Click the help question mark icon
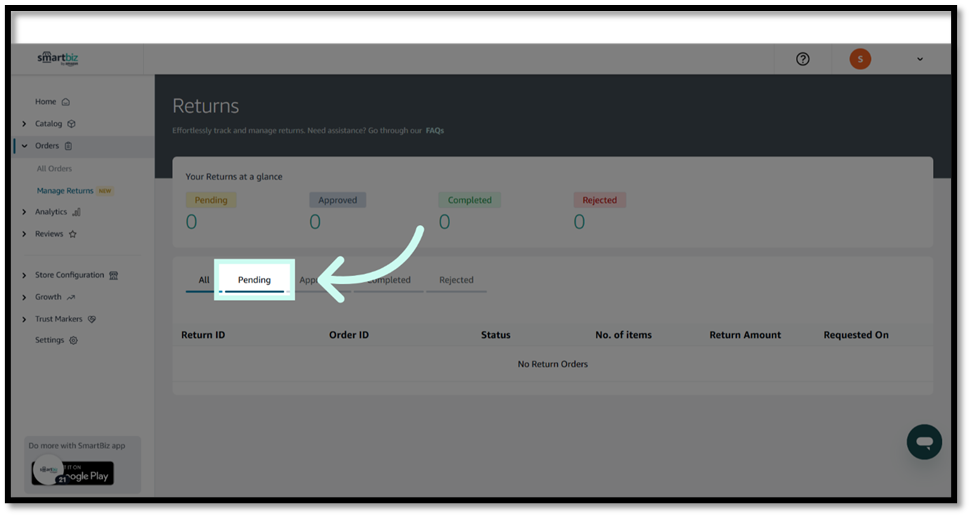 802,59
